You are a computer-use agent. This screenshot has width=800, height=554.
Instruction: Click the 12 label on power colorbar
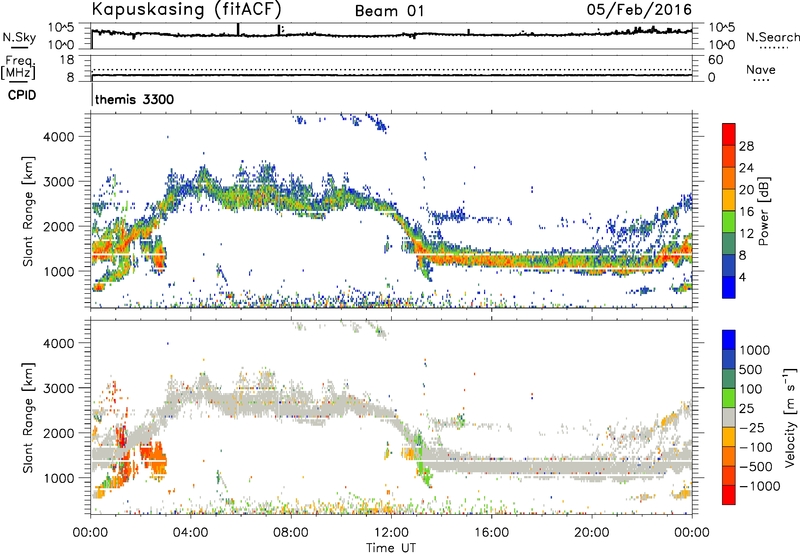(x=746, y=234)
